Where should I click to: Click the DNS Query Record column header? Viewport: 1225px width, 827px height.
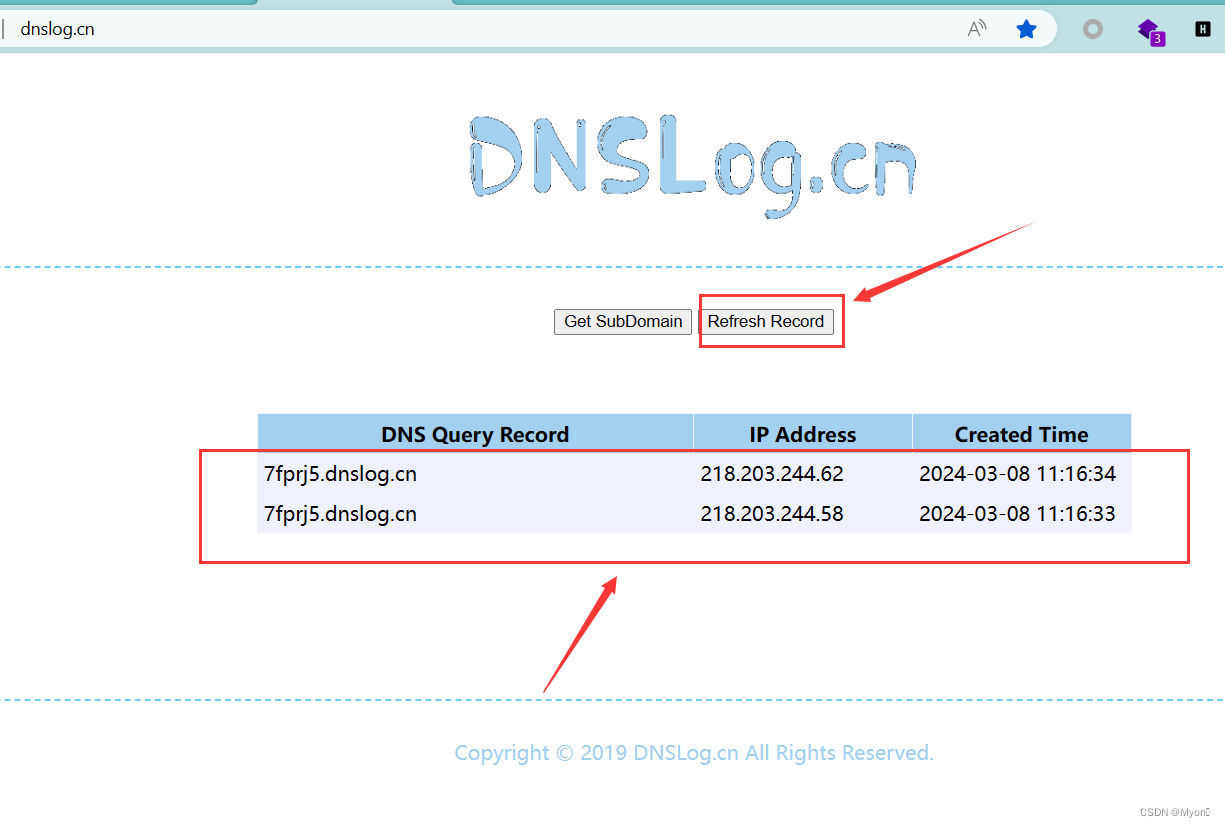(475, 434)
